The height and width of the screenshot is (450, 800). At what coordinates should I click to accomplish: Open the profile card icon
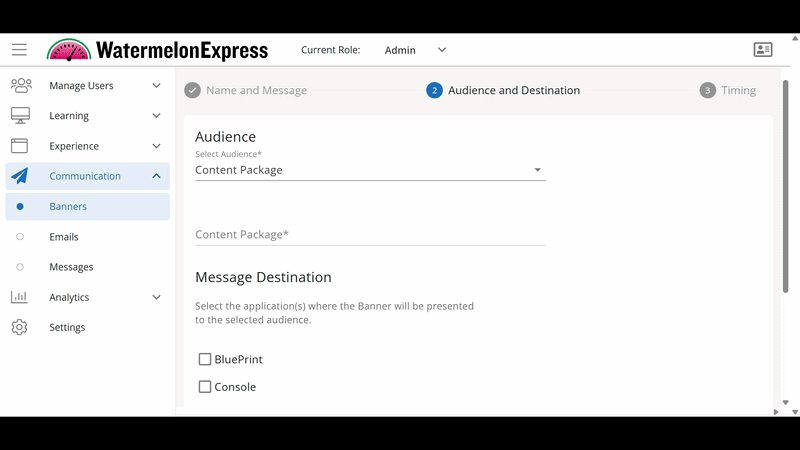(763, 50)
